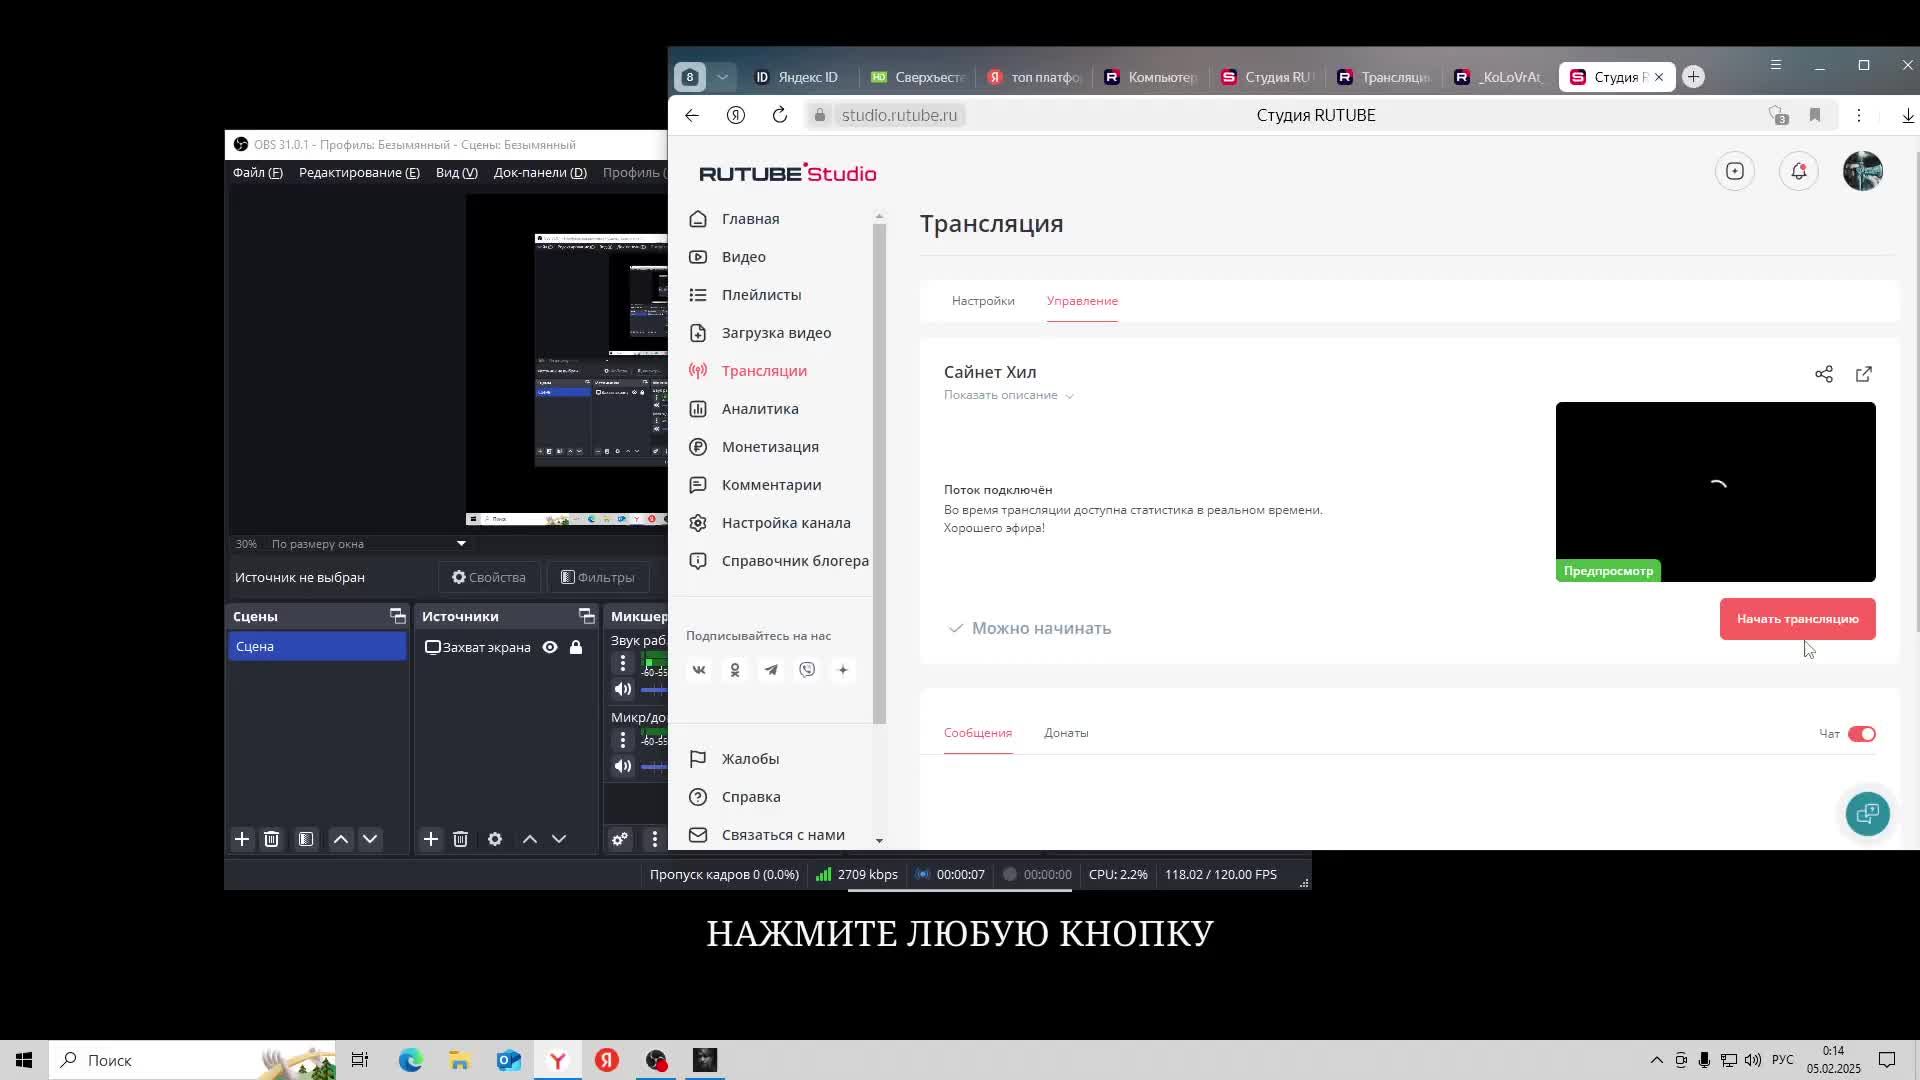Add a new source in Источники panel

click(431, 839)
